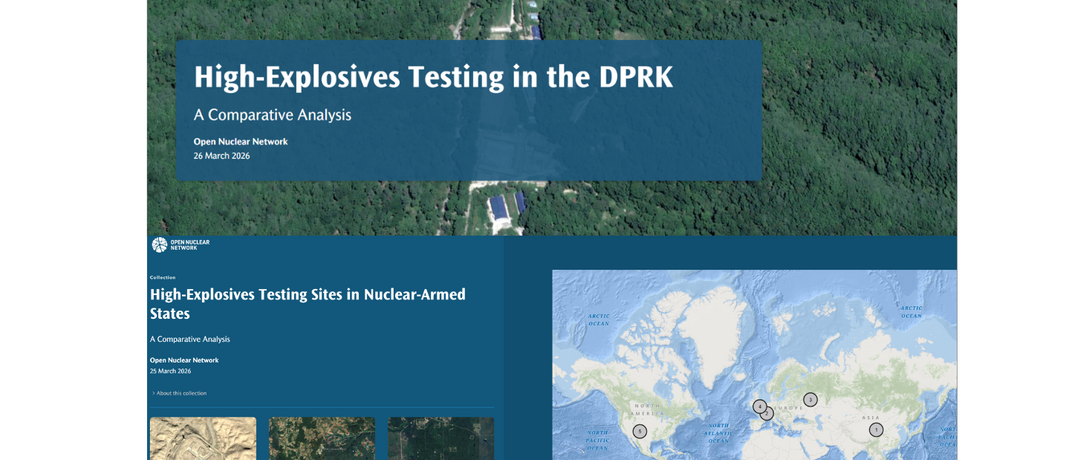This screenshot has height=460, width=1092.
Task: Open the third dark satellite thumbnail
Action: [x=441, y=439]
